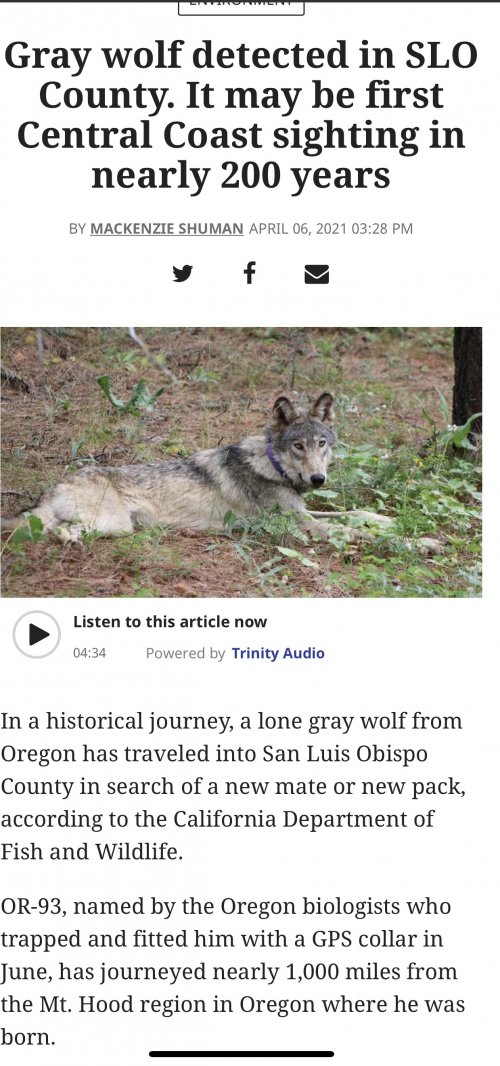
Task: Tap the 'Listen to this article now' label
Action: point(170,621)
